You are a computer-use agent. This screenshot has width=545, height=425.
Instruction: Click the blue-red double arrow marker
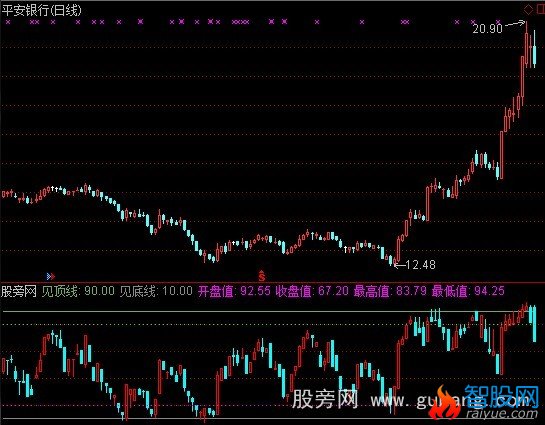pos(51,276)
